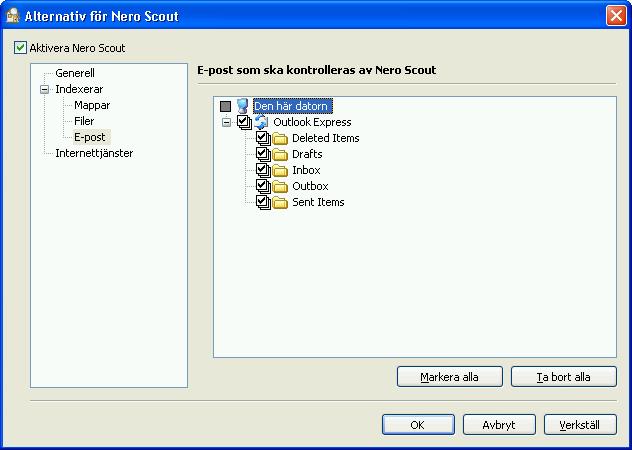Select the Inbox label
632x450 pixels.
[x=306, y=170]
